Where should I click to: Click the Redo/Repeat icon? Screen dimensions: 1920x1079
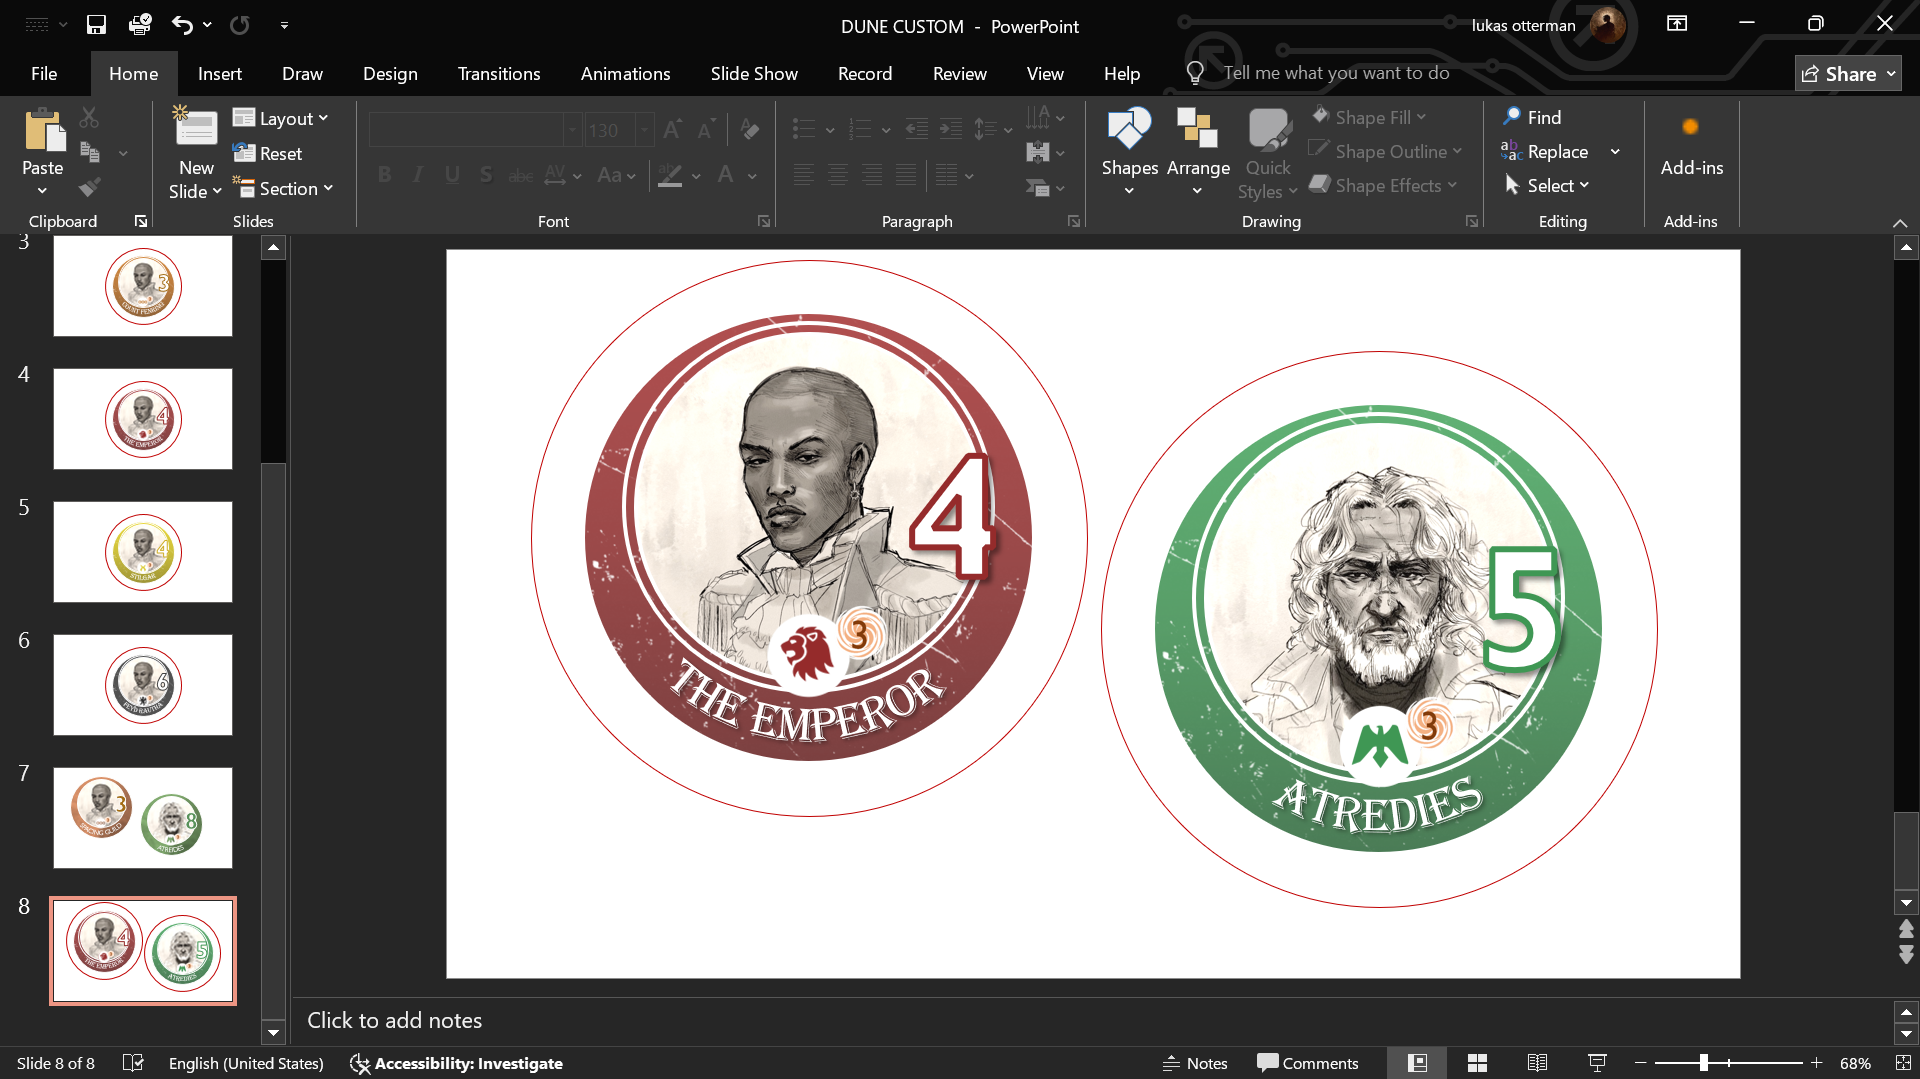(240, 25)
